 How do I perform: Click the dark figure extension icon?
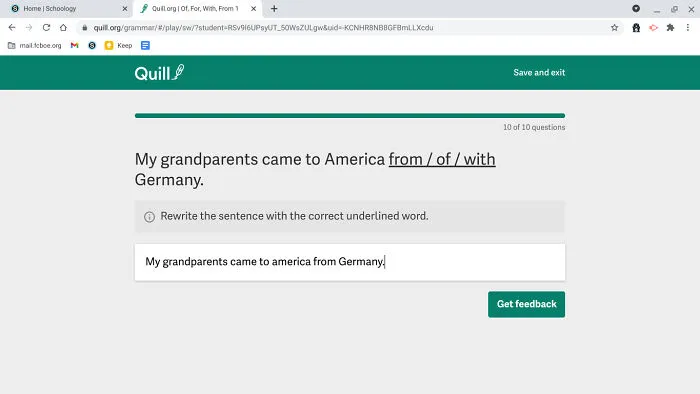pyautogui.click(x=636, y=28)
